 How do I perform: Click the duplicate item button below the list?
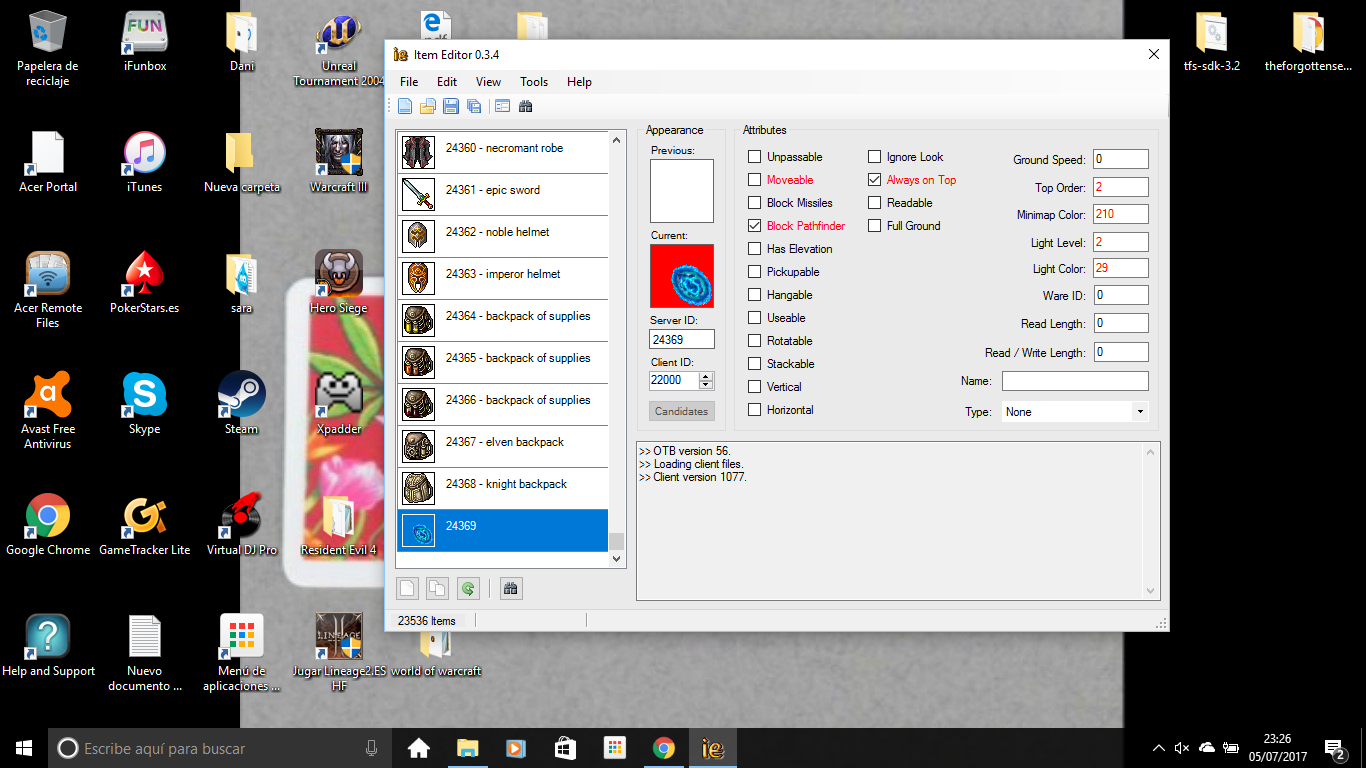point(437,588)
